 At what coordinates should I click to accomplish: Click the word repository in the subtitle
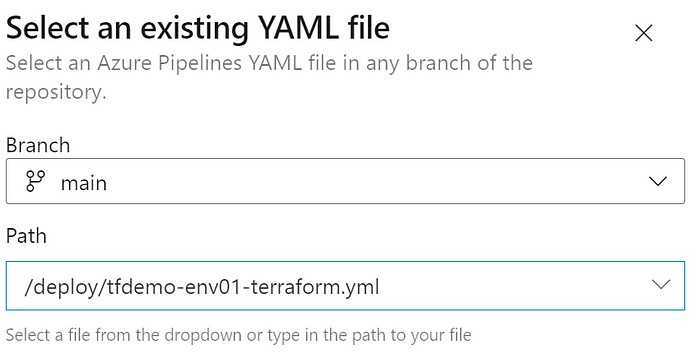tap(56, 92)
